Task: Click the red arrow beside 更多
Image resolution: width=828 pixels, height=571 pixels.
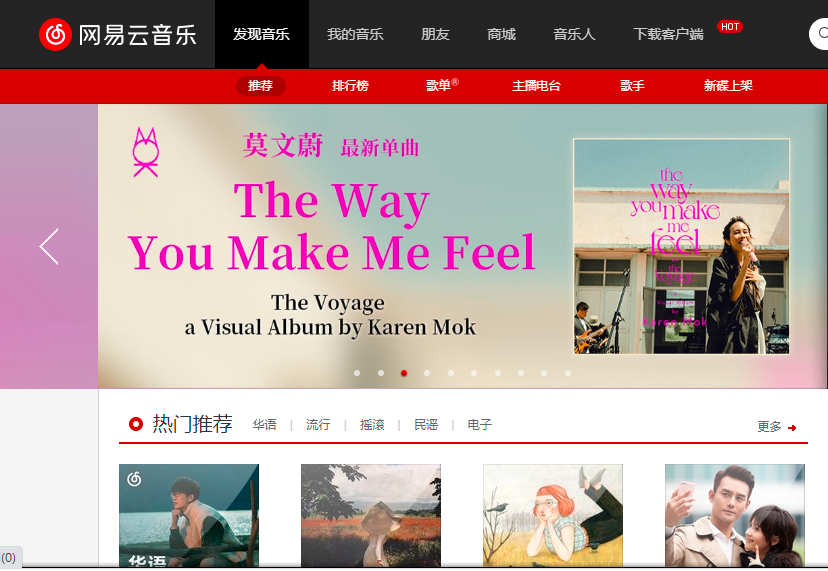Action: coord(792,428)
